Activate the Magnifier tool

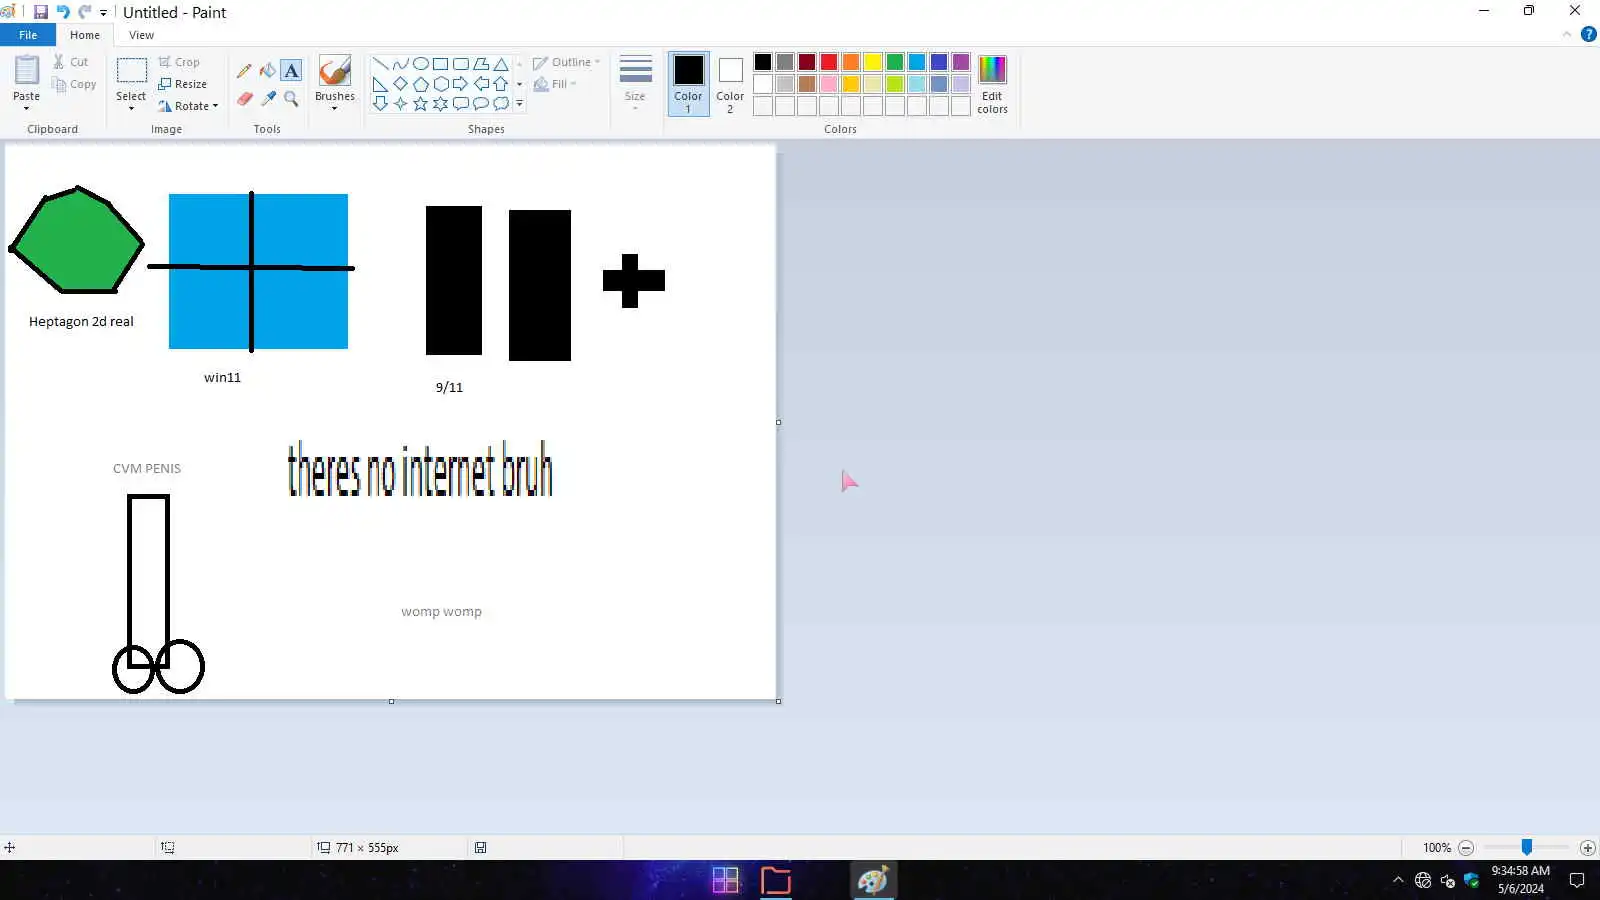tap(291, 98)
